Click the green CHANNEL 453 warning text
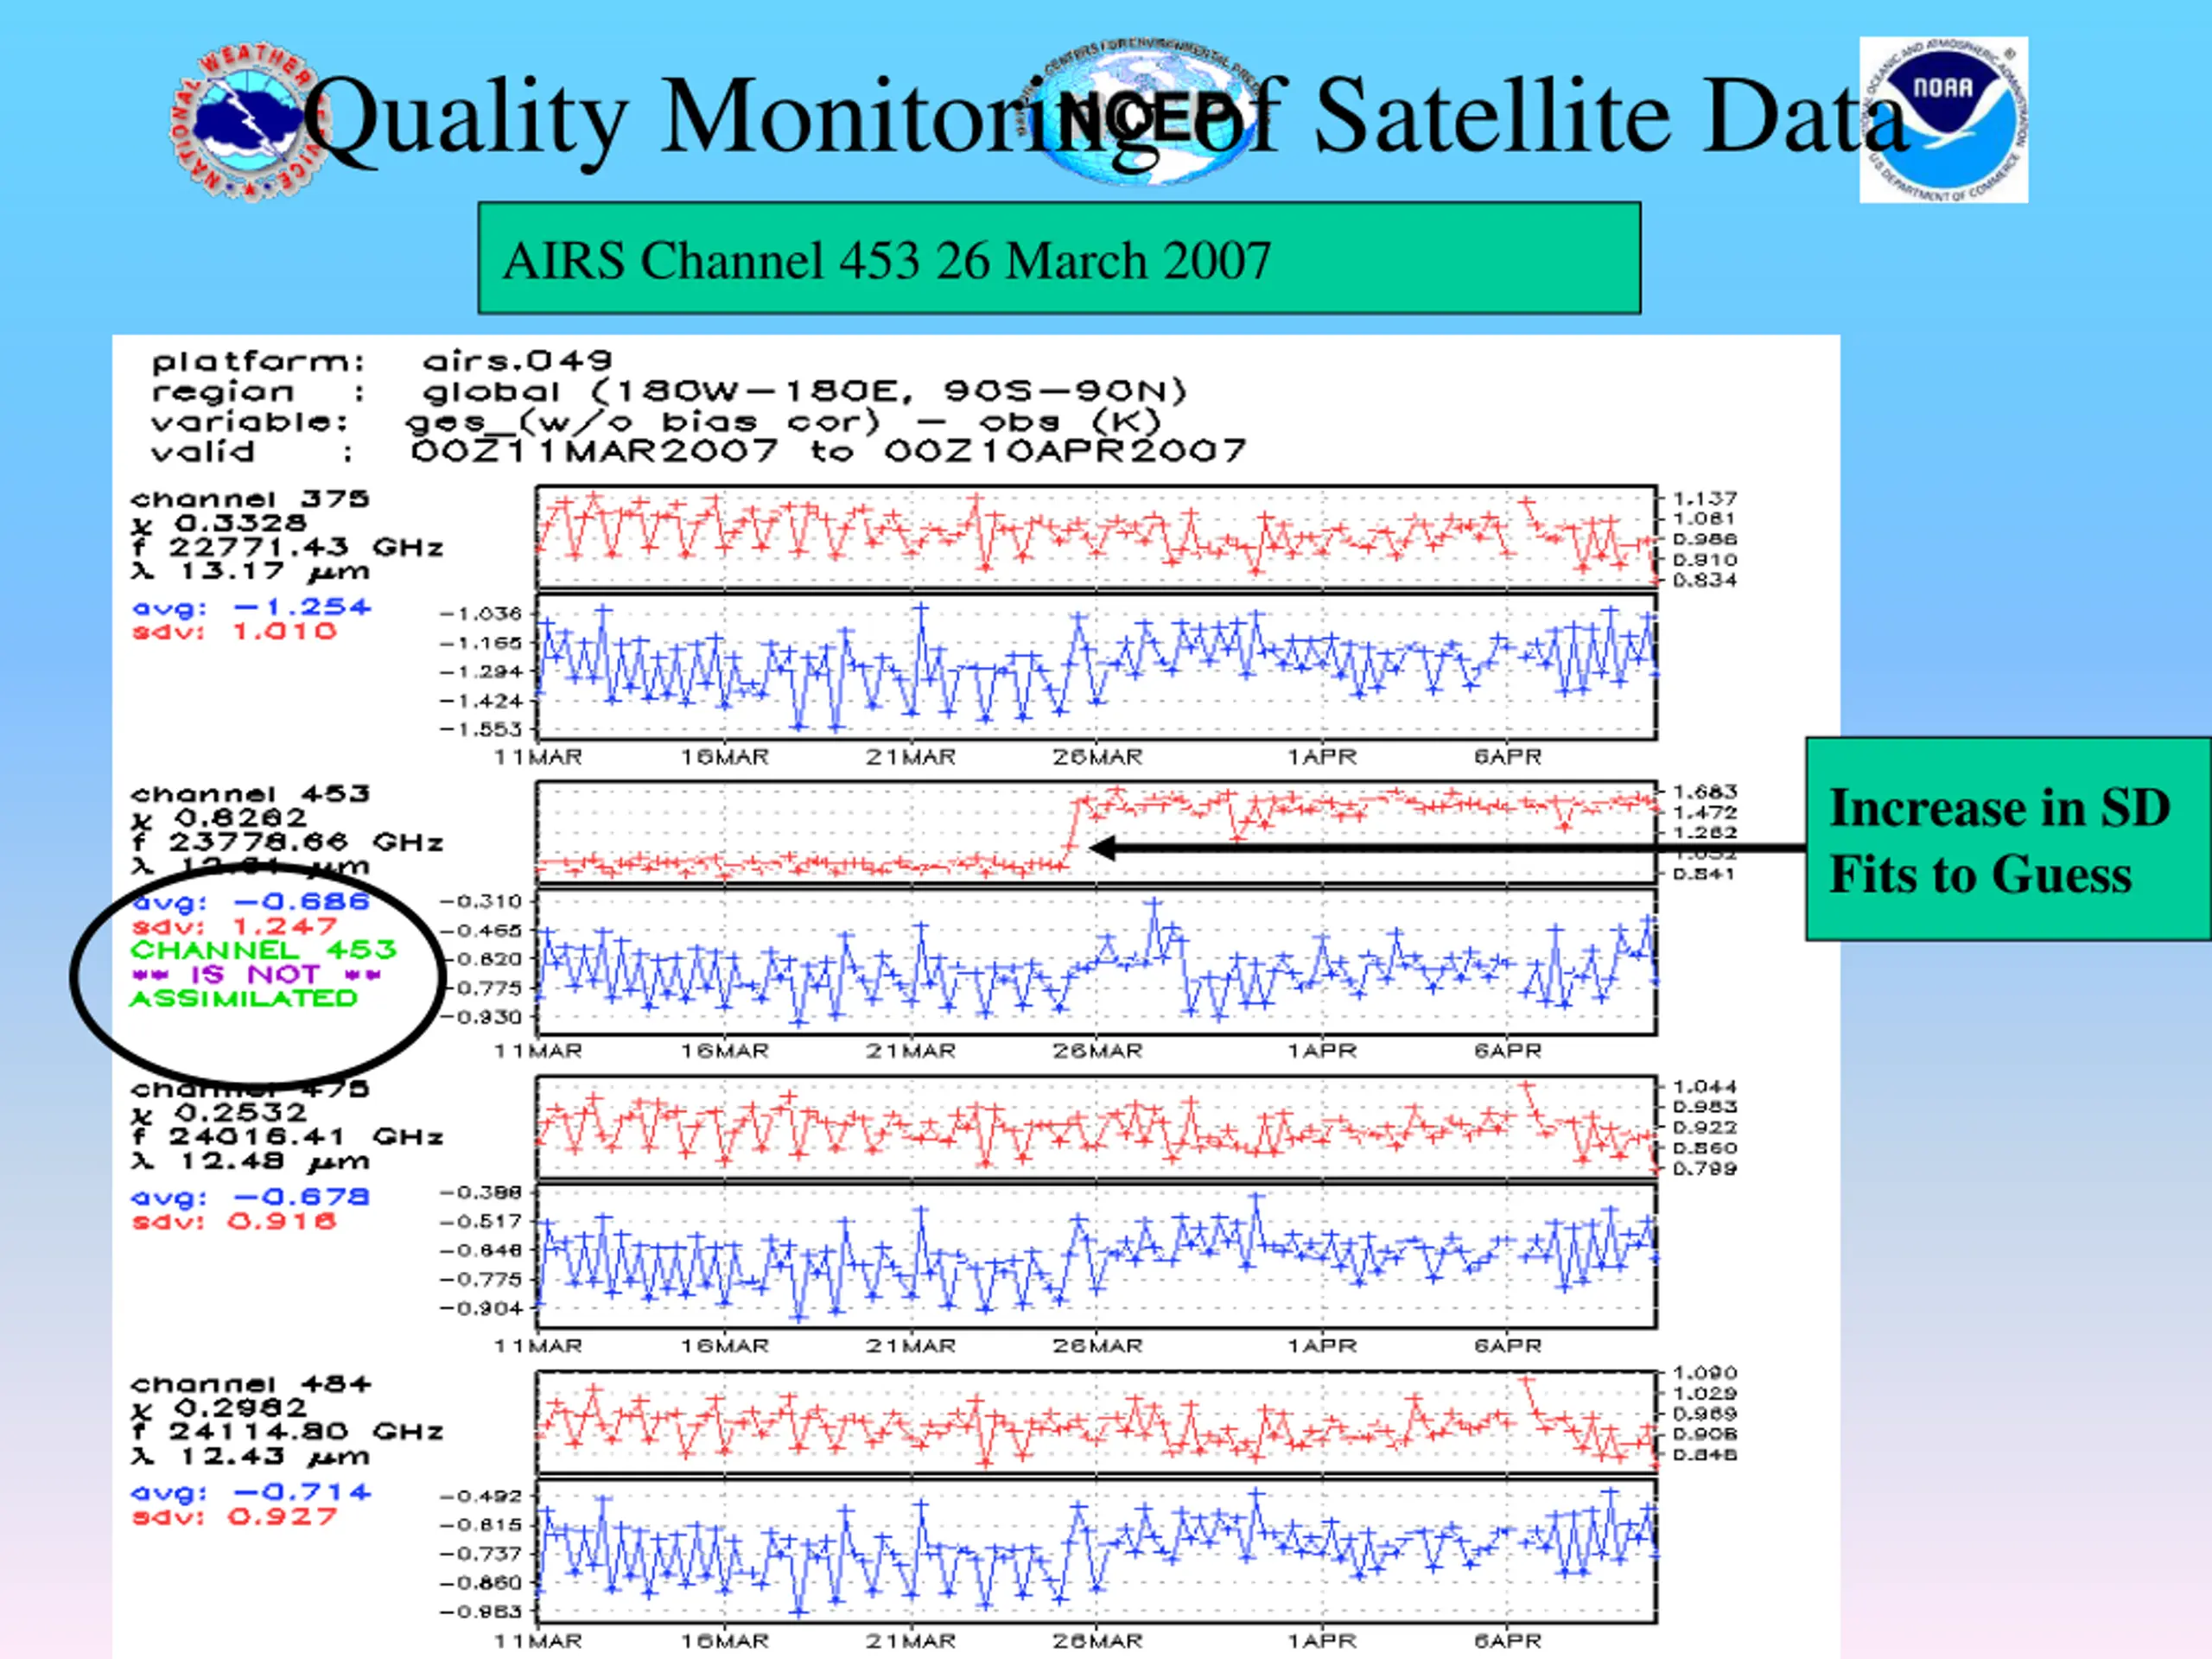Viewport: 2212px width, 1659px height. [x=263, y=950]
